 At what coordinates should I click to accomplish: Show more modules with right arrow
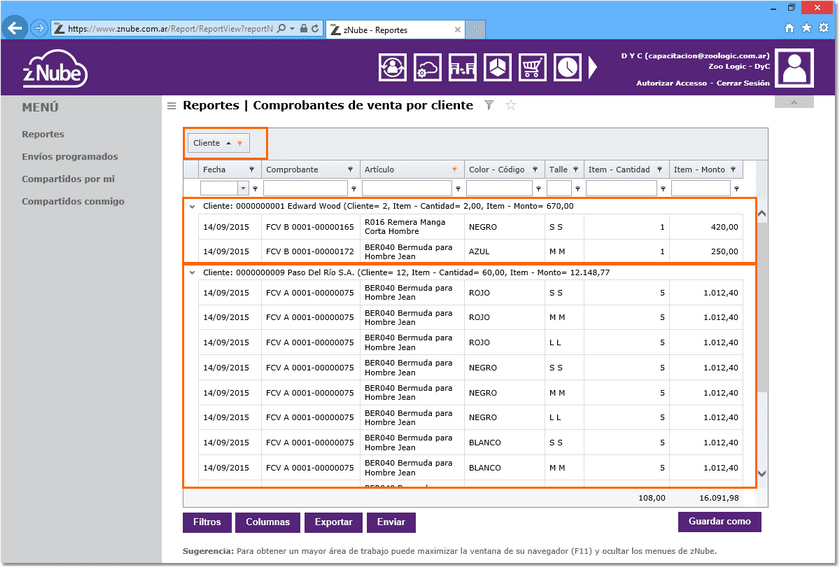point(592,68)
